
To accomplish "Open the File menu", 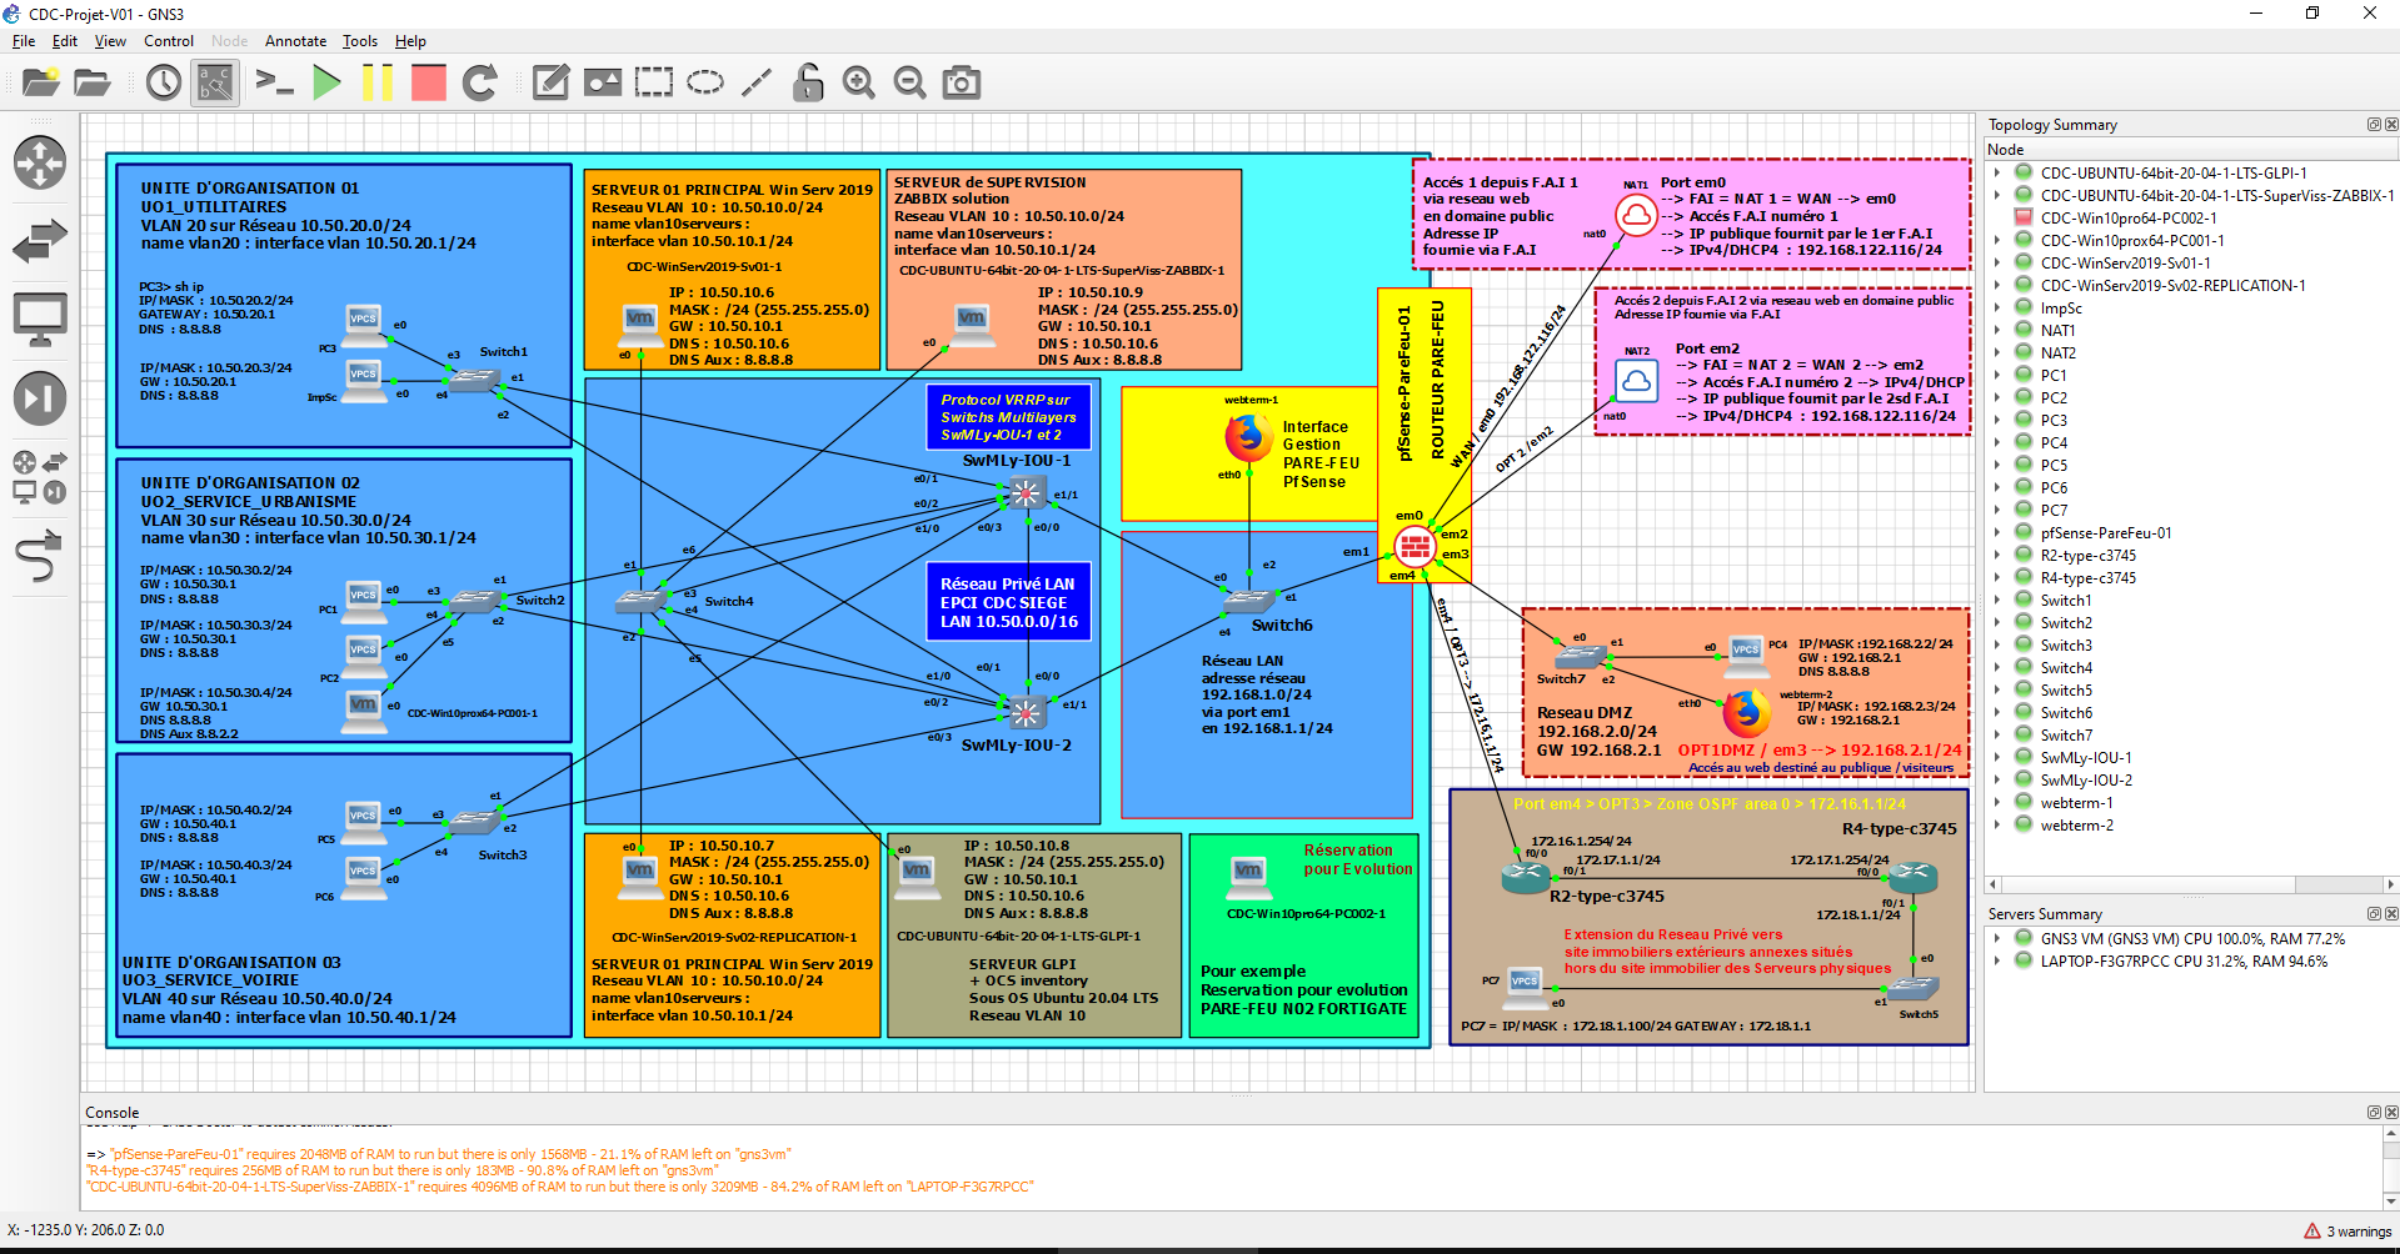I will pos(23,41).
